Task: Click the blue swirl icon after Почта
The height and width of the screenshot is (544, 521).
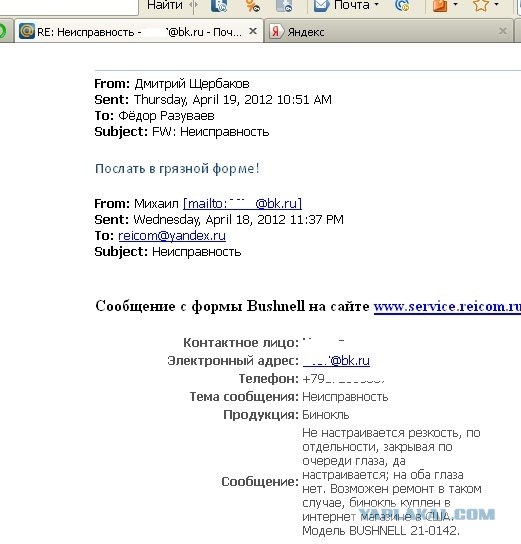Action: coord(402,5)
